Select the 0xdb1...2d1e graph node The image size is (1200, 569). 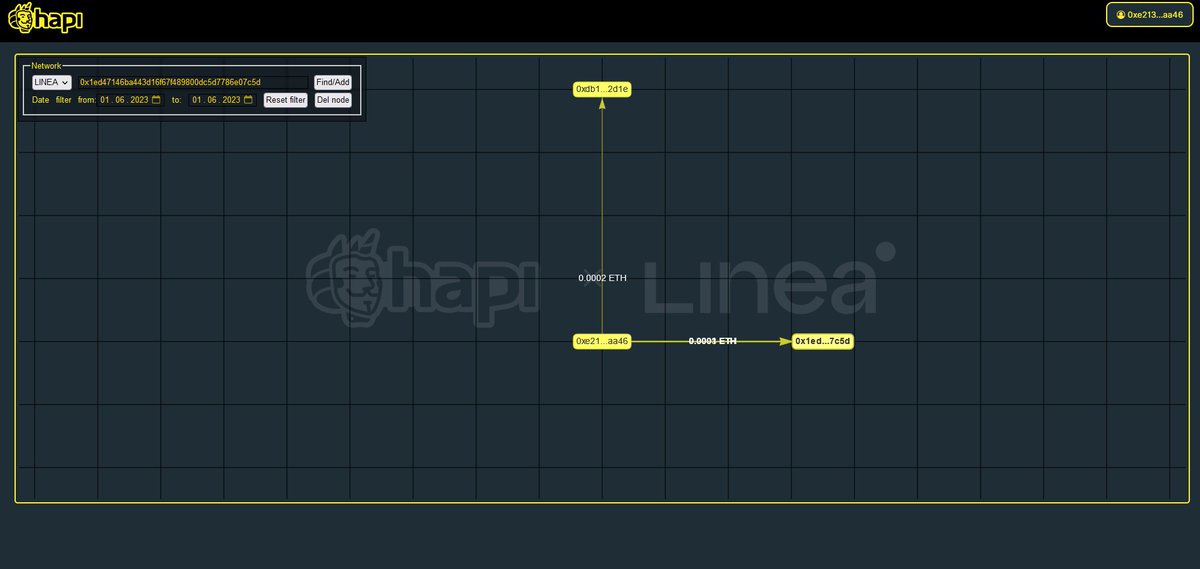tap(602, 89)
